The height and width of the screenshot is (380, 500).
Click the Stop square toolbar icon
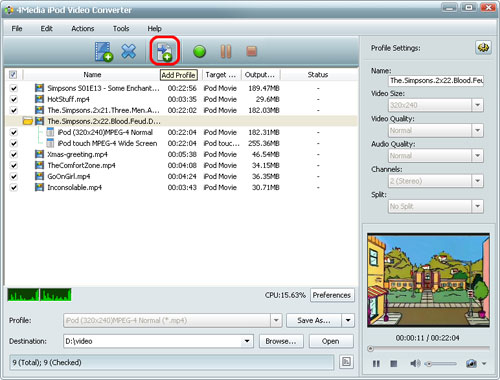[251, 51]
